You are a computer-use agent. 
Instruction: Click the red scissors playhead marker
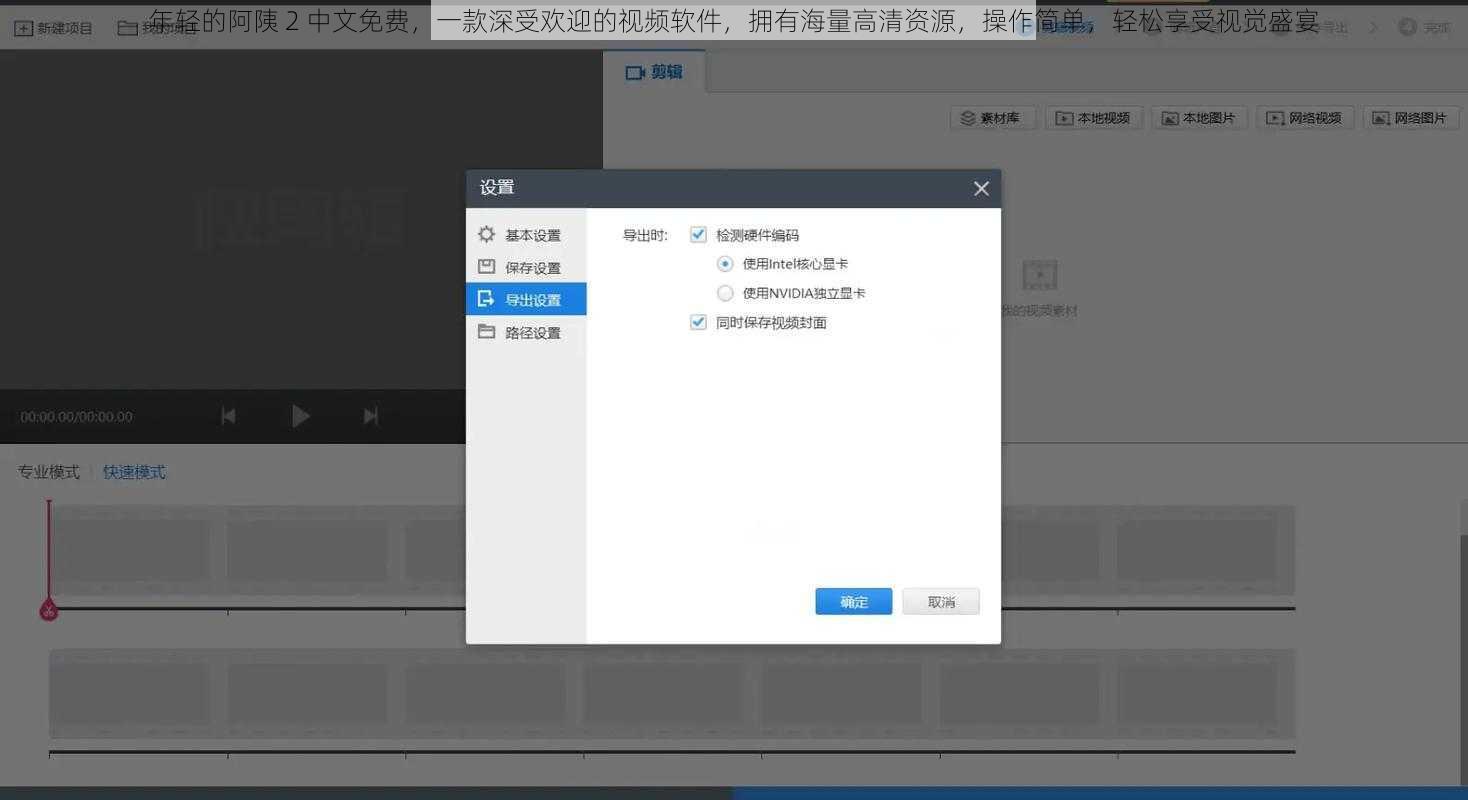(x=48, y=610)
